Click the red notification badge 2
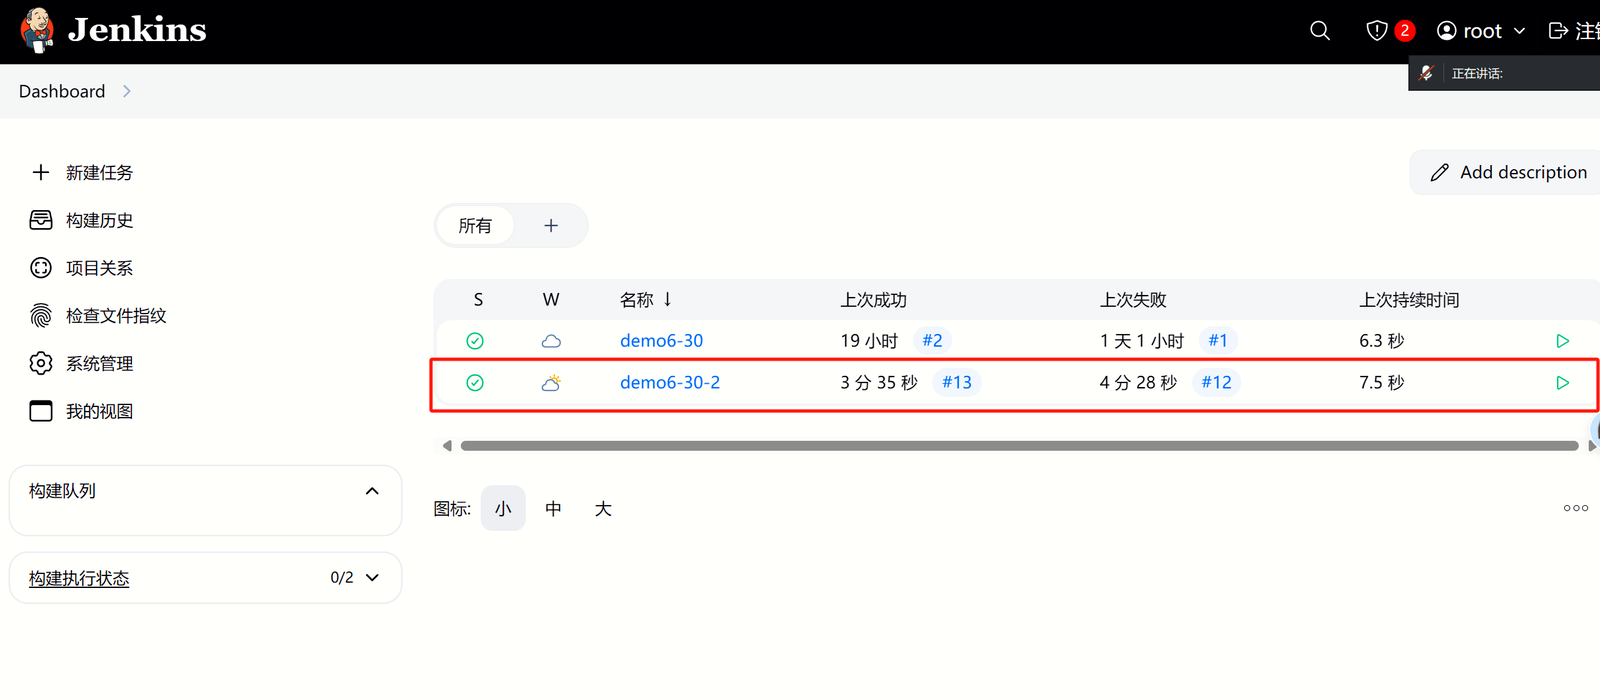Screen dimensions: 1600x700 pos(1405,31)
